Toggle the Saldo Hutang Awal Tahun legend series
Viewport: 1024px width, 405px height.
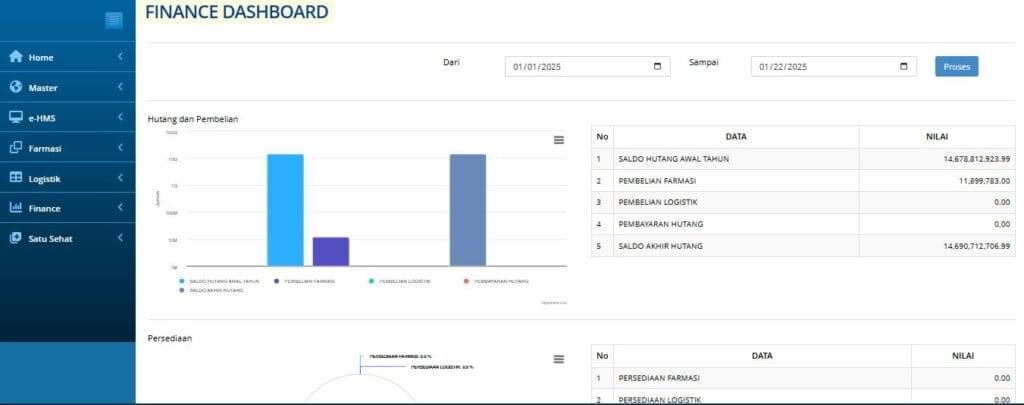tap(220, 281)
